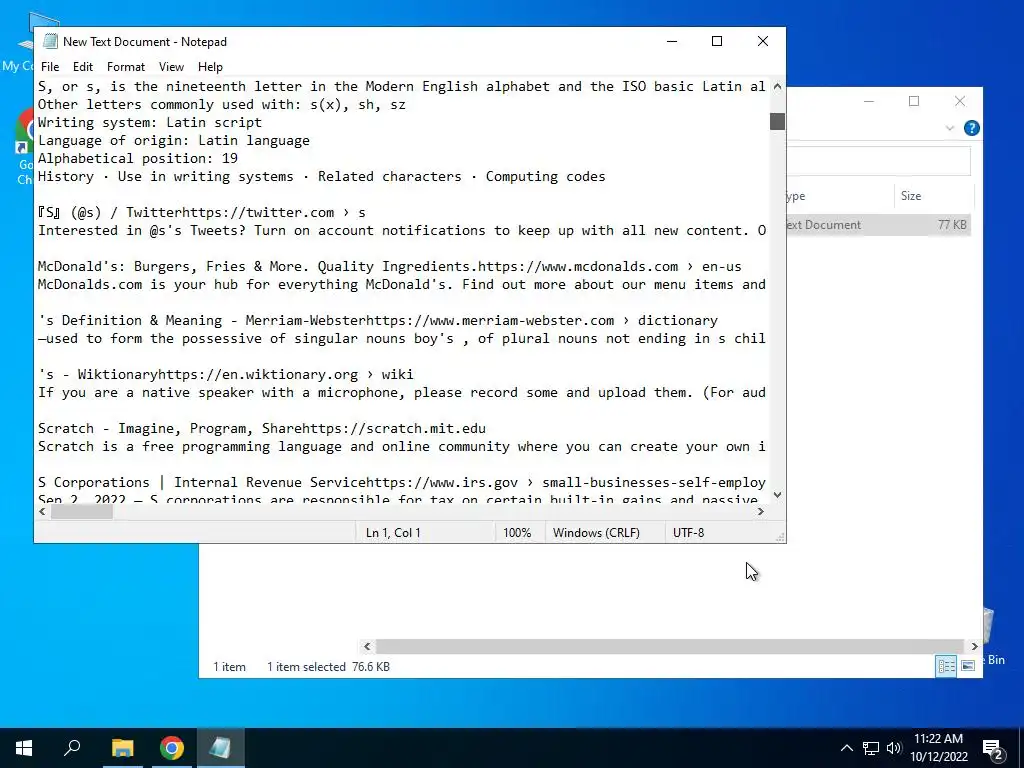1024x768 pixels.
Task: Click the "'s - Wiktionary" line
Action: pyautogui.click(x=226, y=374)
